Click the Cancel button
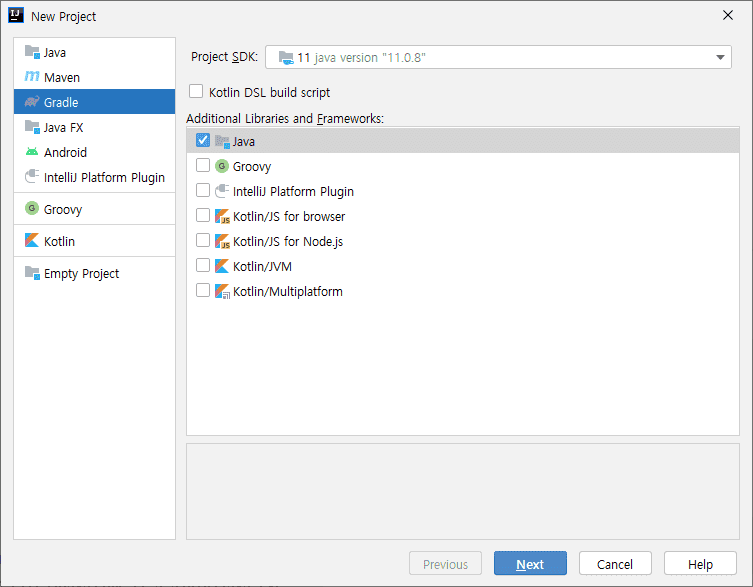 coord(615,564)
